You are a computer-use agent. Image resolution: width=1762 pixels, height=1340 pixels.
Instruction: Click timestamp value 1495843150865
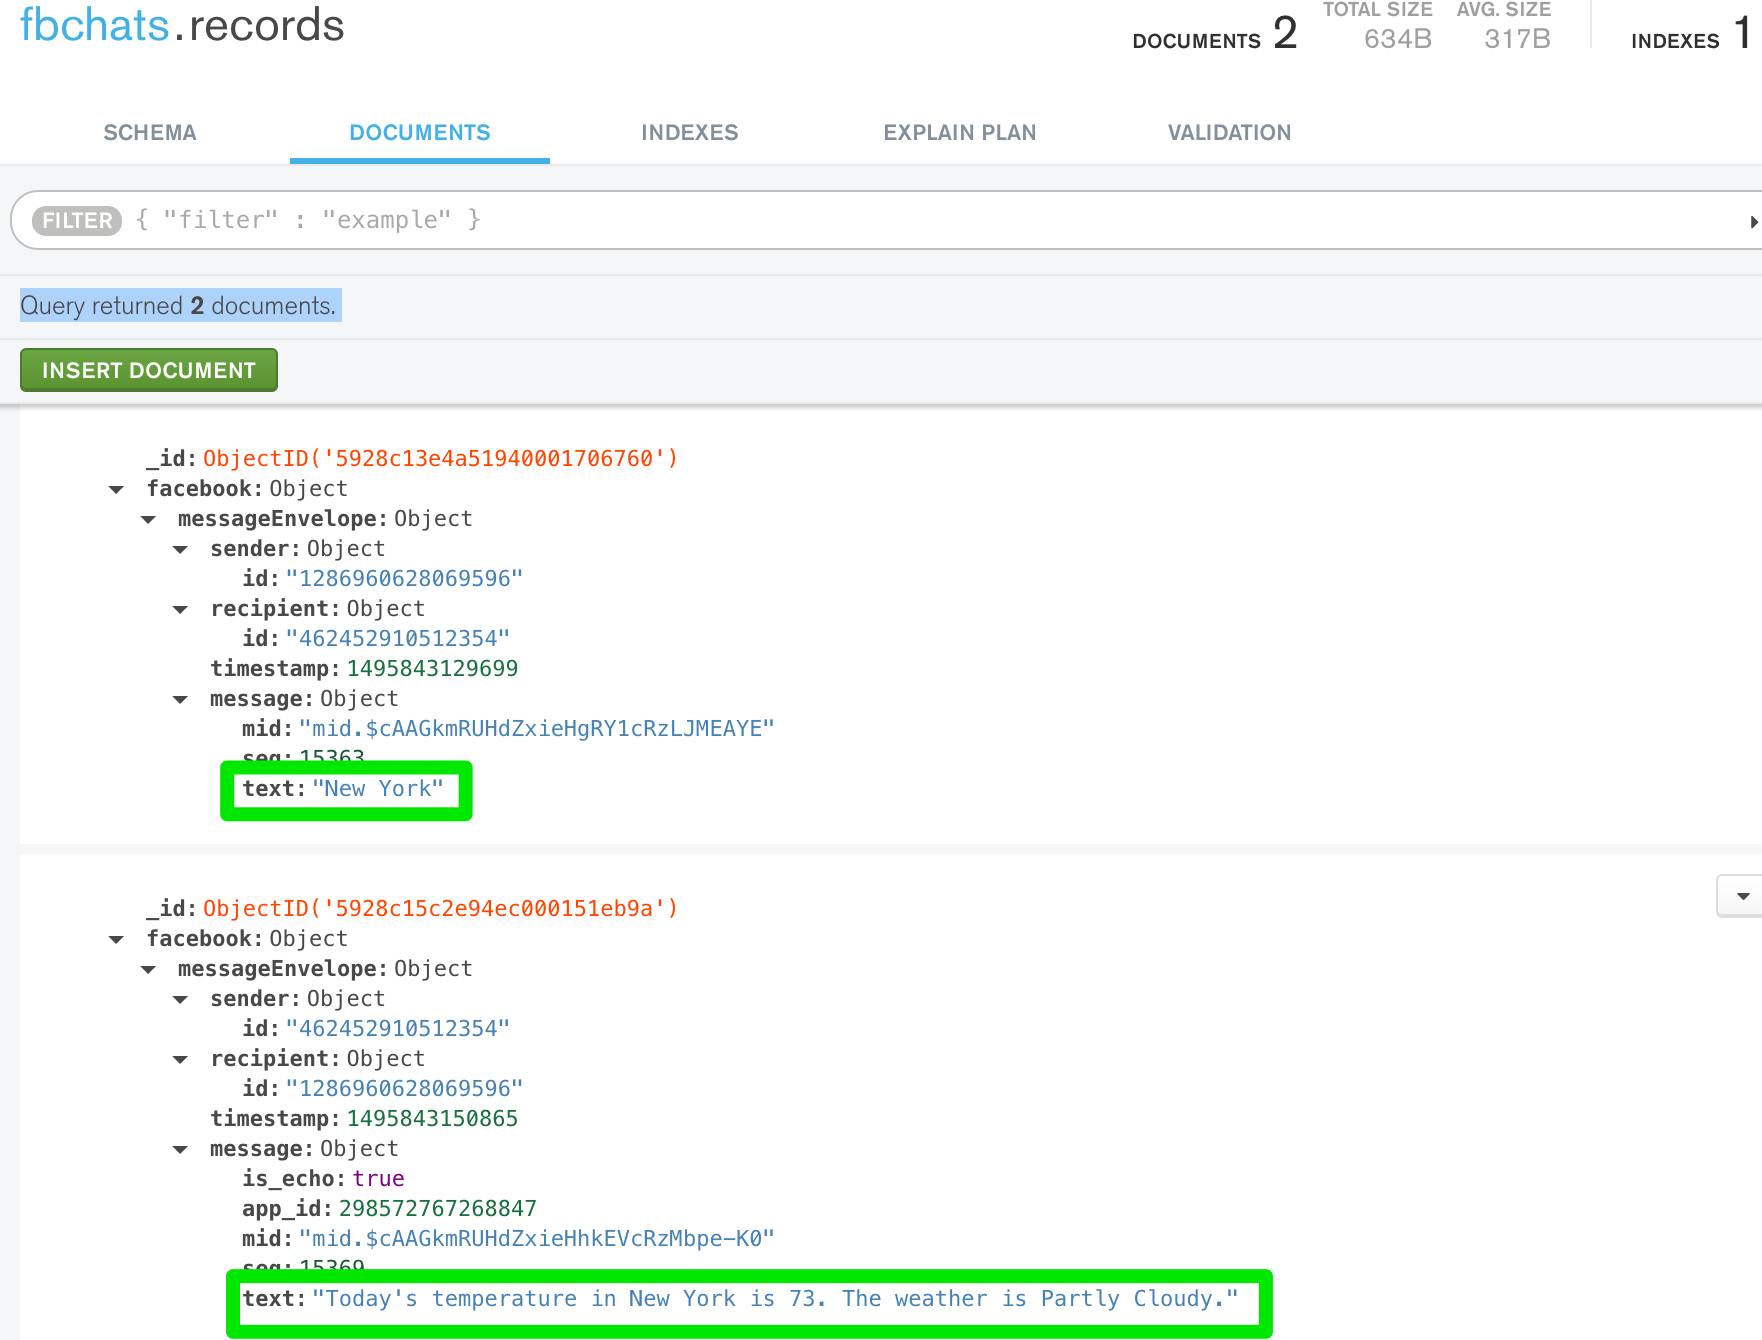(x=432, y=1118)
